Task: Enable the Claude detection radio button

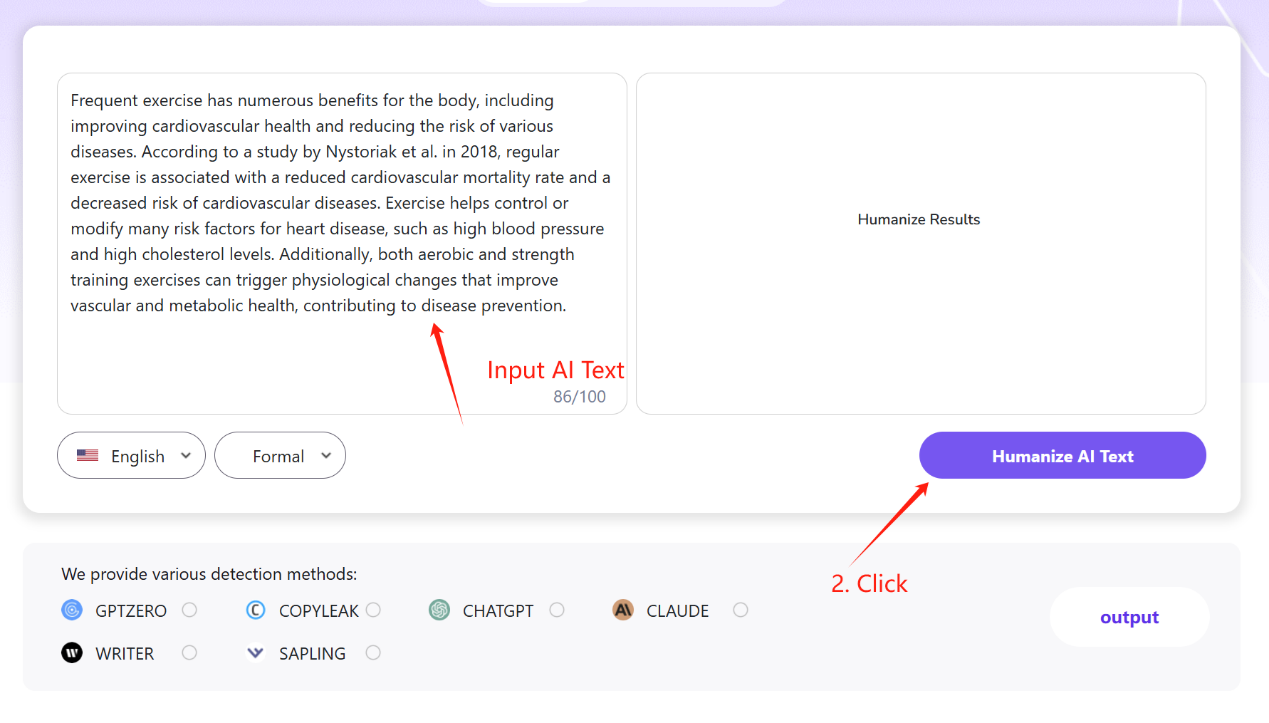Action: pyautogui.click(x=741, y=610)
